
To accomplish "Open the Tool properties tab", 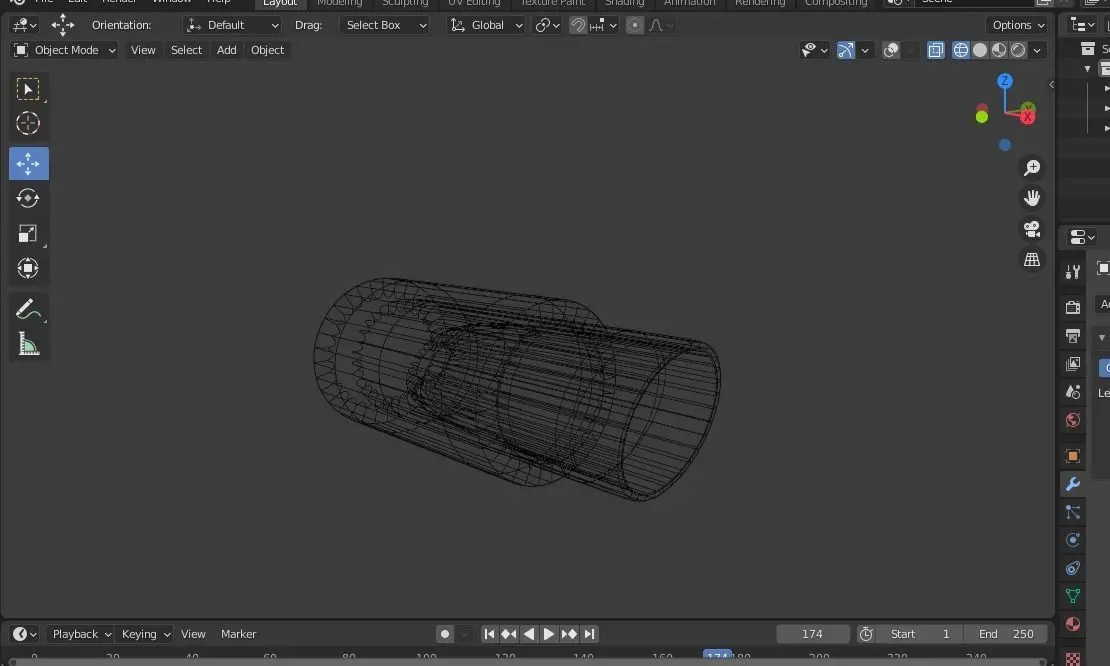I will coord(1073,272).
